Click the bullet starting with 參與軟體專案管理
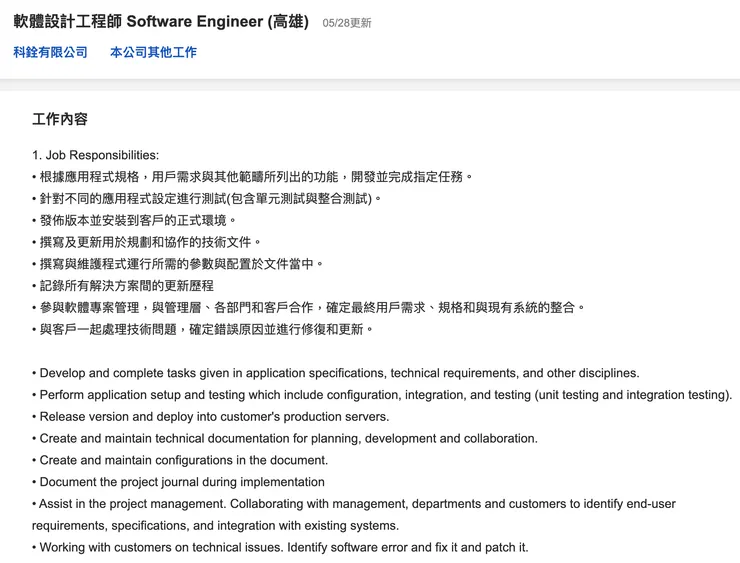This screenshot has width=740, height=563. 308,308
